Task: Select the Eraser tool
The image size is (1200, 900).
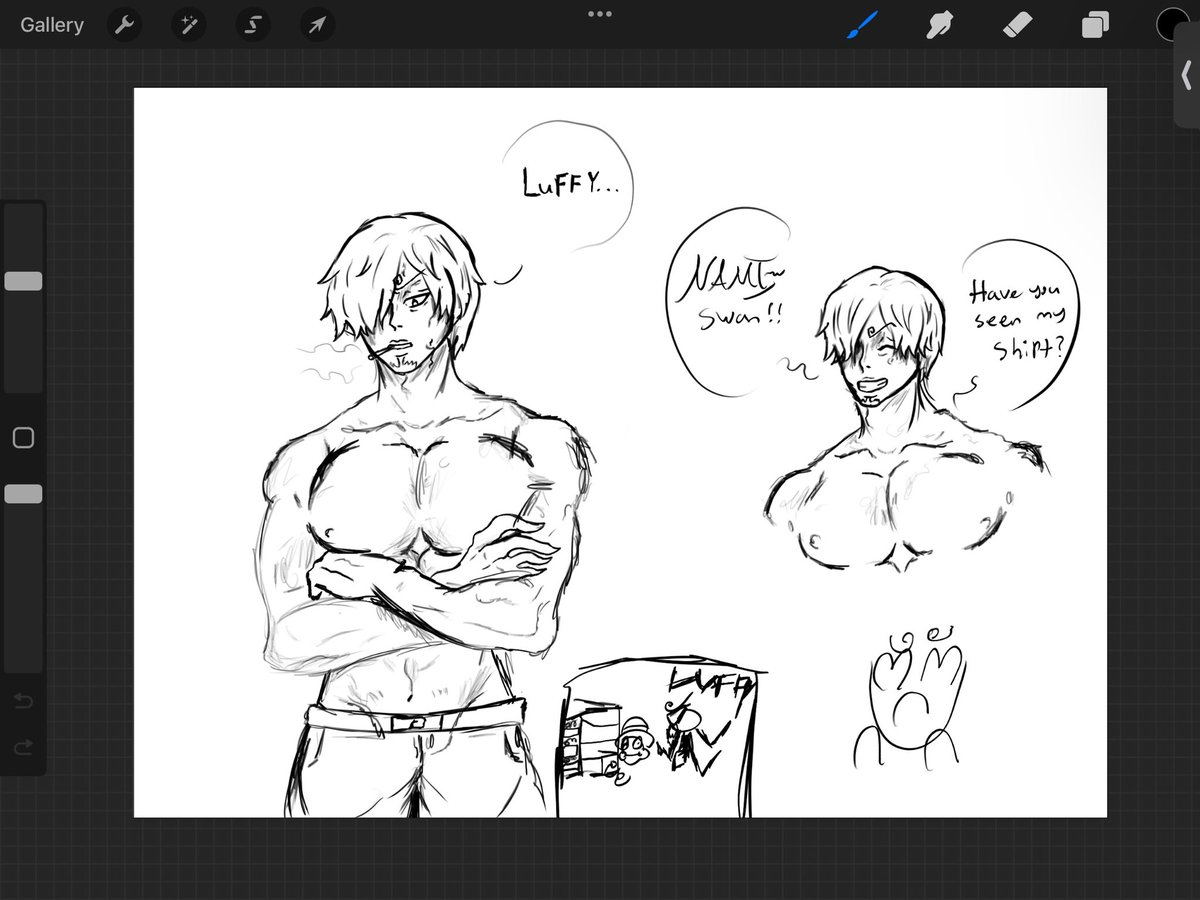Action: [x=1017, y=25]
